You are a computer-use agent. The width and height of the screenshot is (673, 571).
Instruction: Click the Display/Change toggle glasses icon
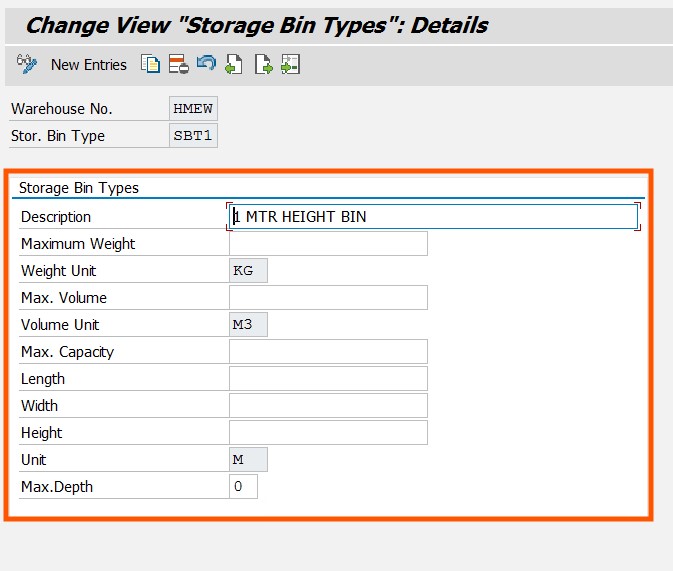tap(27, 65)
